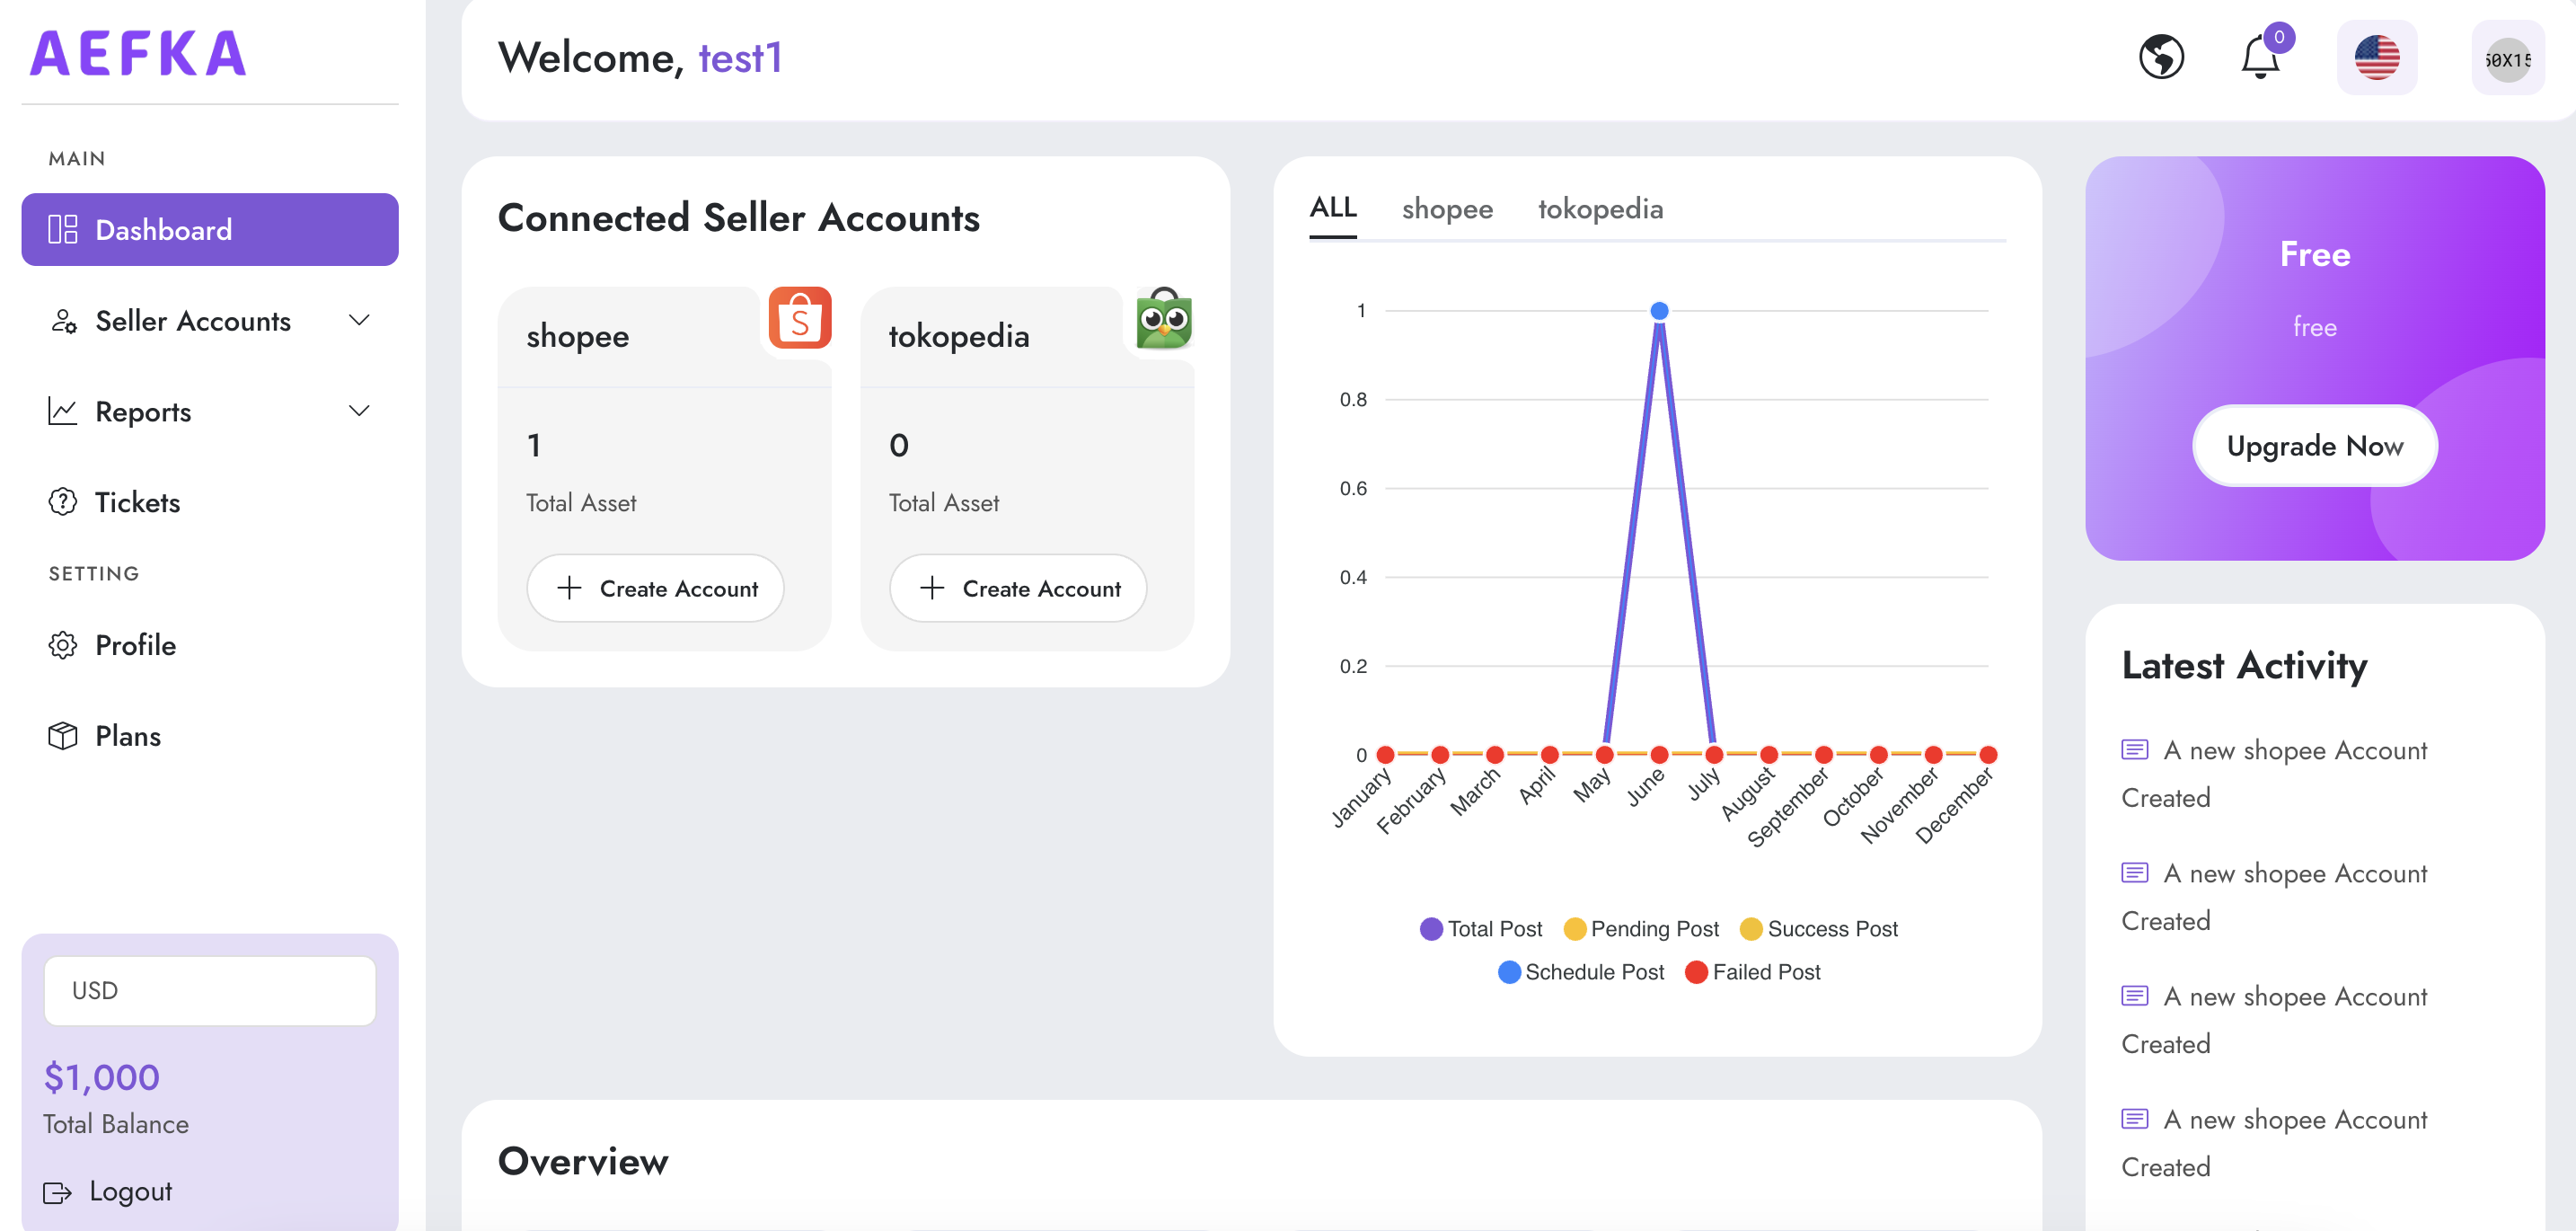Click the Shopee logo icon
This screenshot has width=2576, height=1231.
799,319
